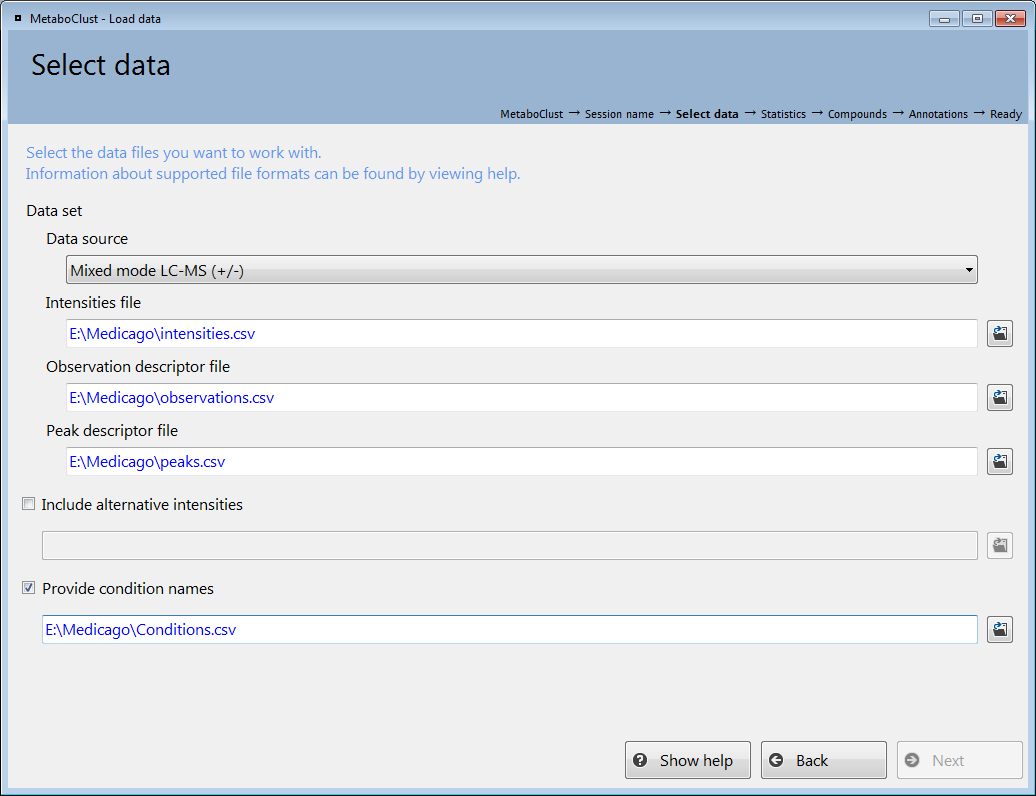The height and width of the screenshot is (796, 1036).
Task: Browse for the Observation descriptor file
Action: click(x=1000, y=398)
